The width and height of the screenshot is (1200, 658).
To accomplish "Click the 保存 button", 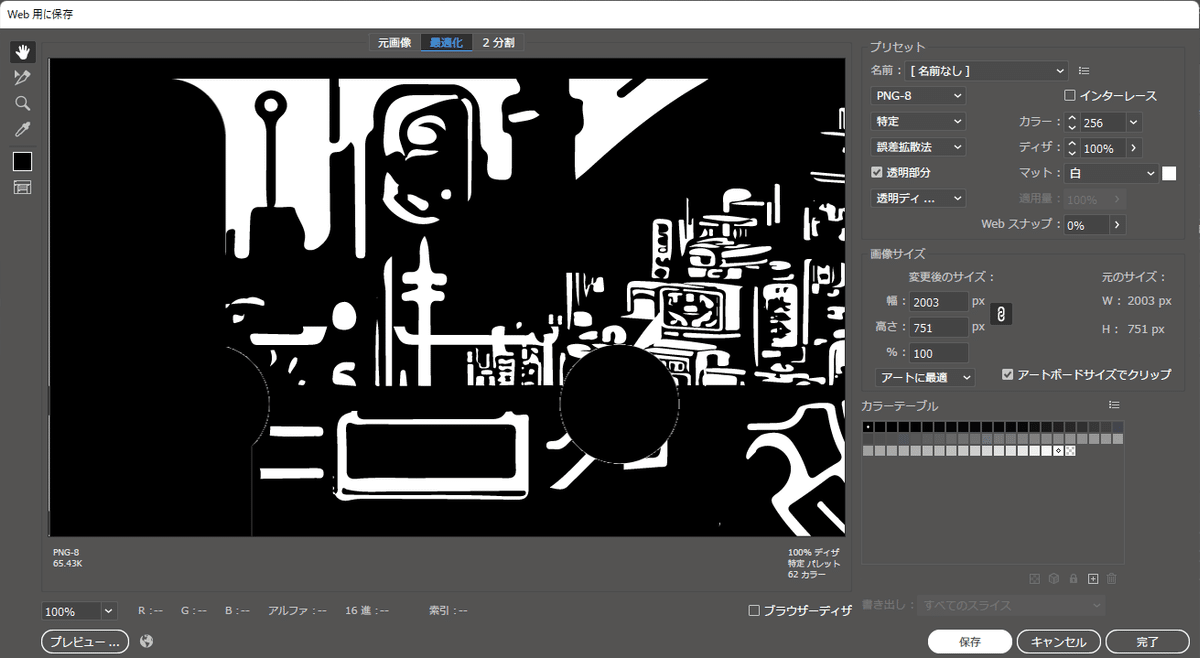I will click(x=969, y=641).
